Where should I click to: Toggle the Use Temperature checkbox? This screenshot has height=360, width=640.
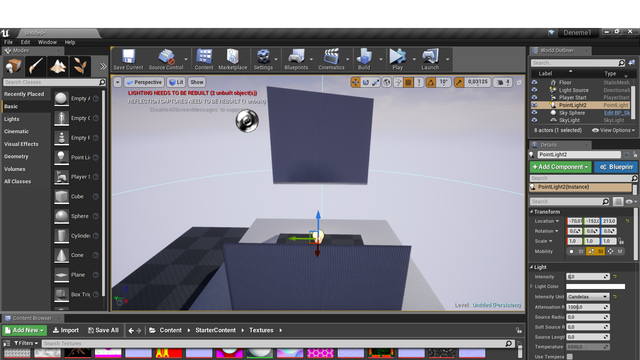point(570,357)
